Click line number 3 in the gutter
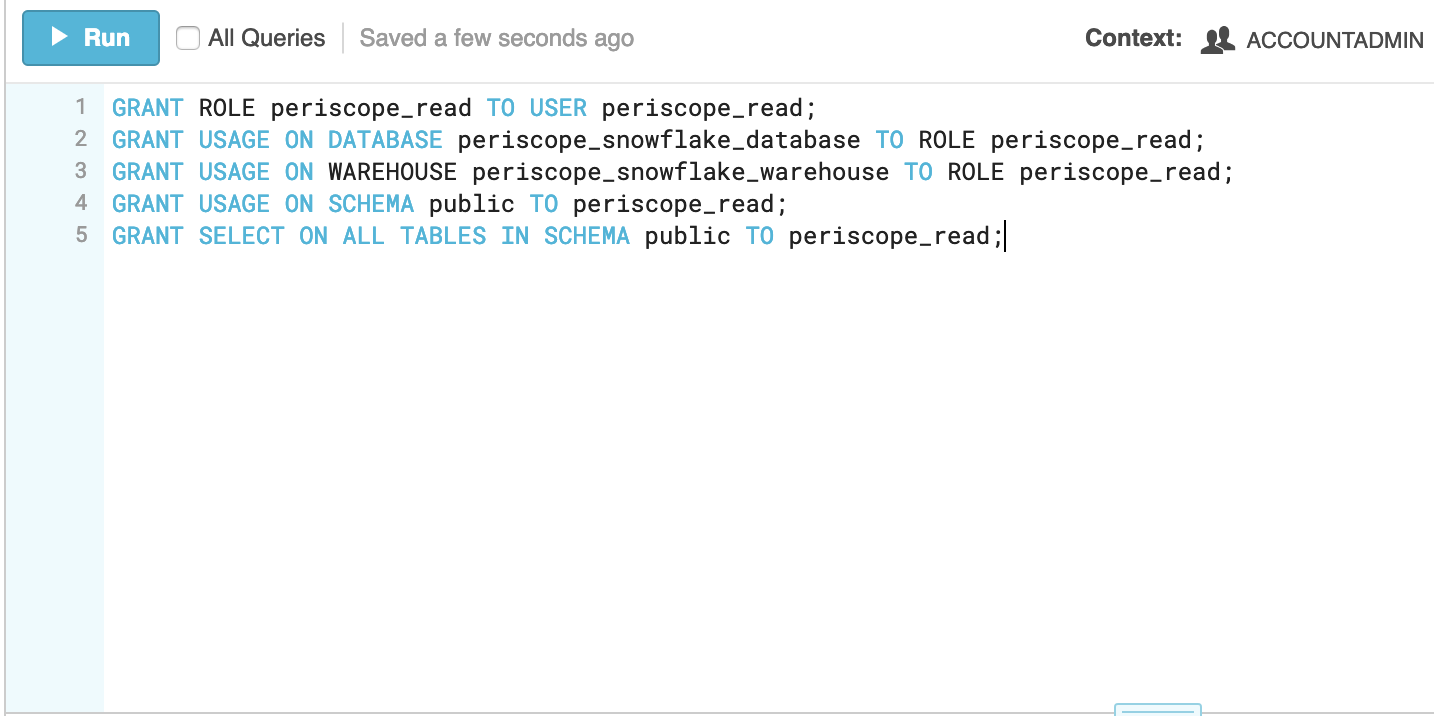This screenshot has height=716, width=1434. pyautogui.click(x=81, y=170)
